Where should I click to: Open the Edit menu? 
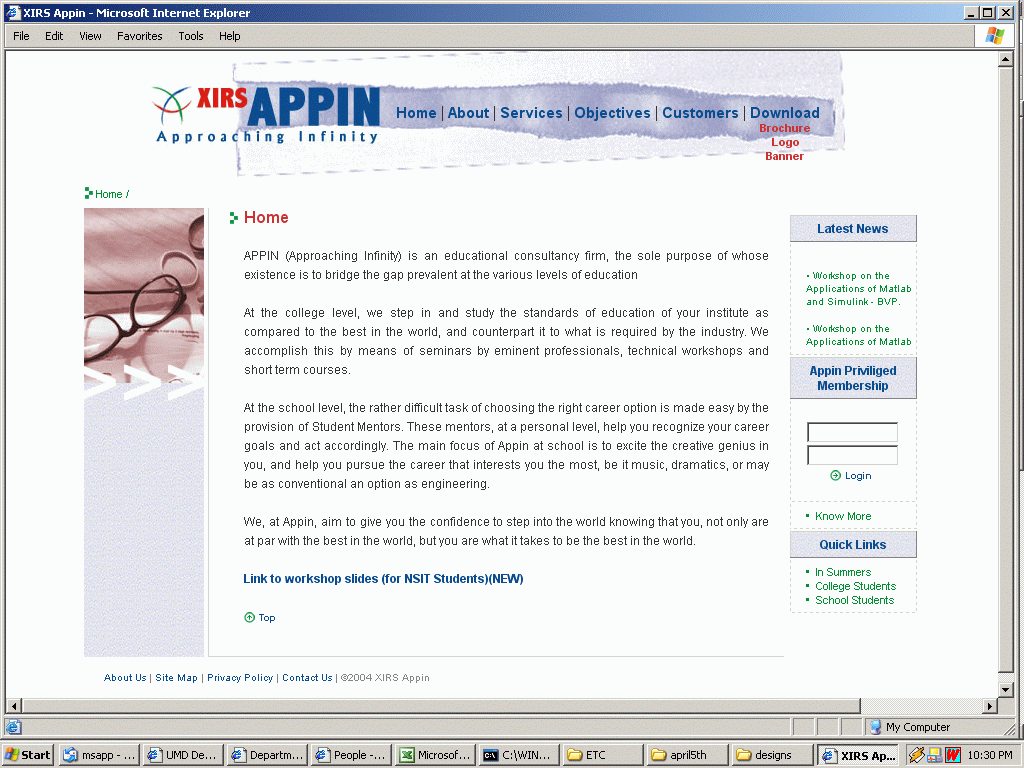point(54,36)
